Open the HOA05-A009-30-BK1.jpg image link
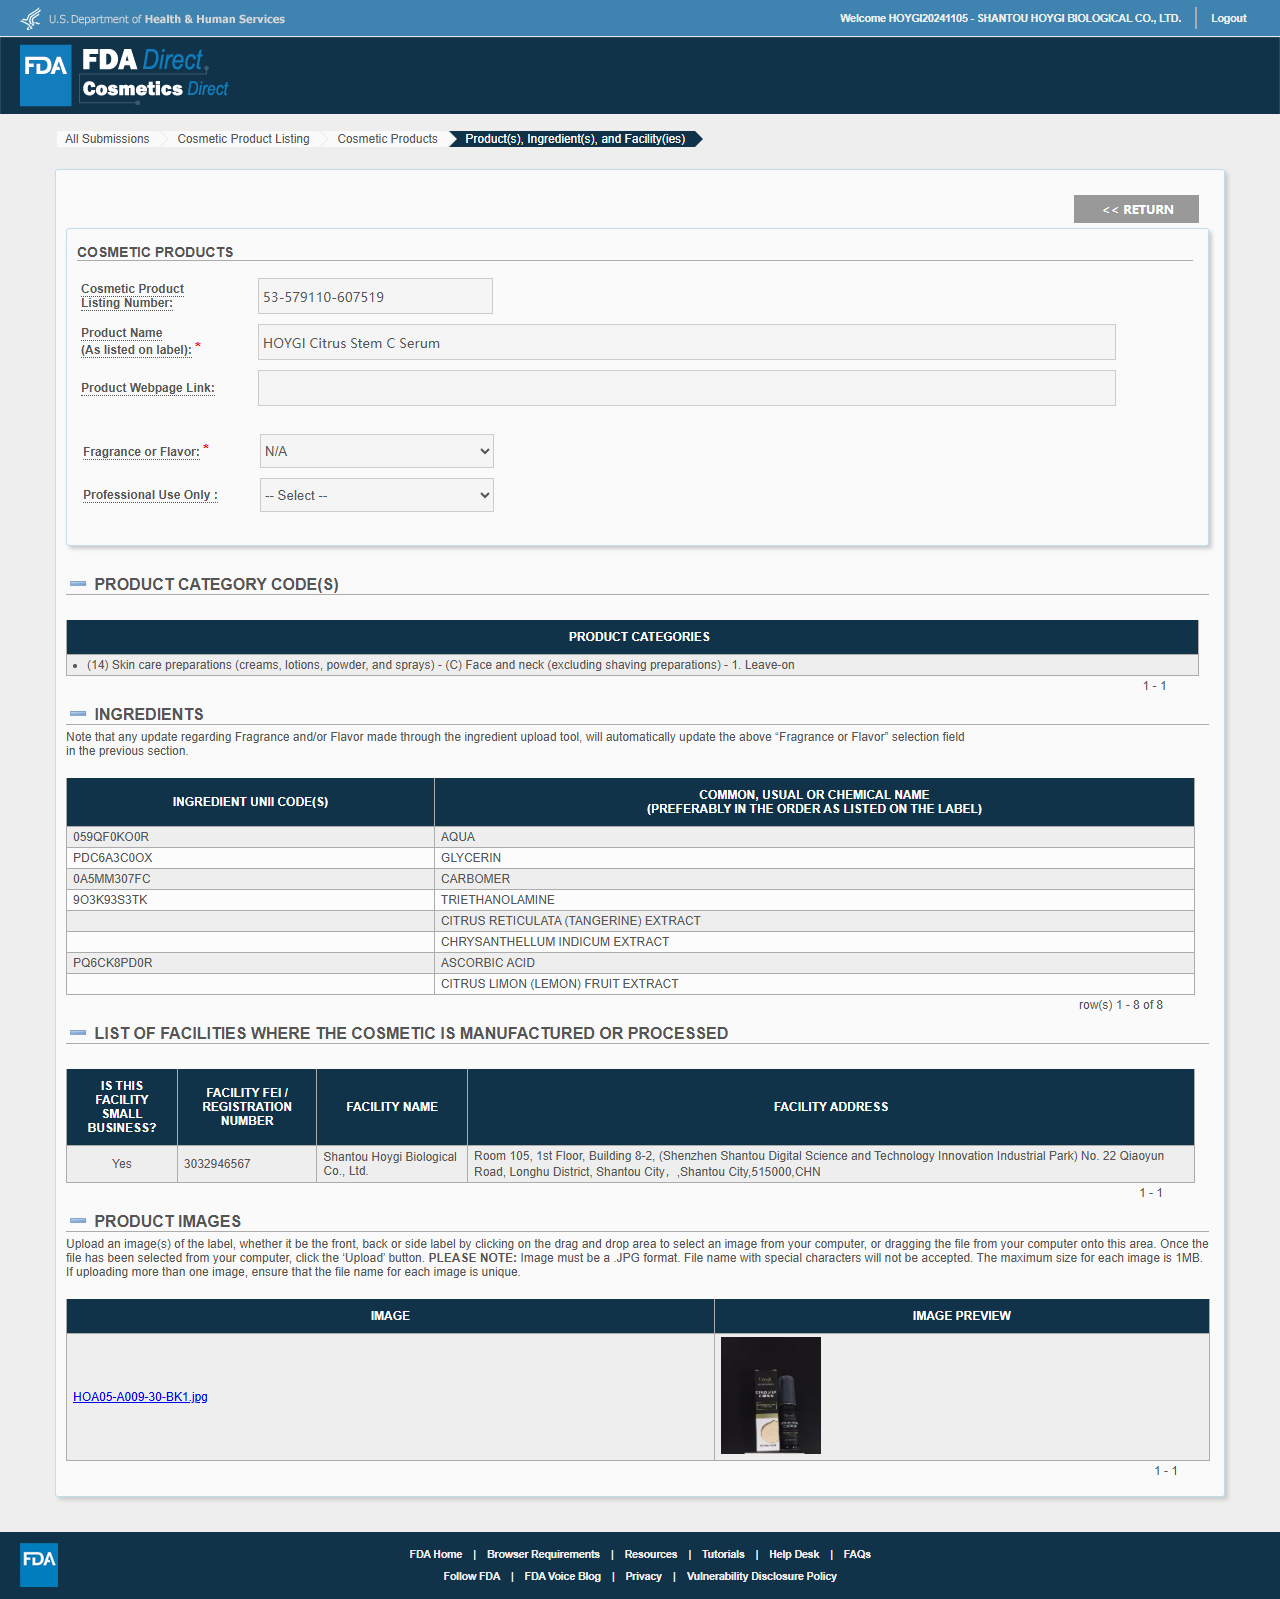Image resolution: width=1280 pixels, height=1599 pixels. click(x=140, y=1397)
